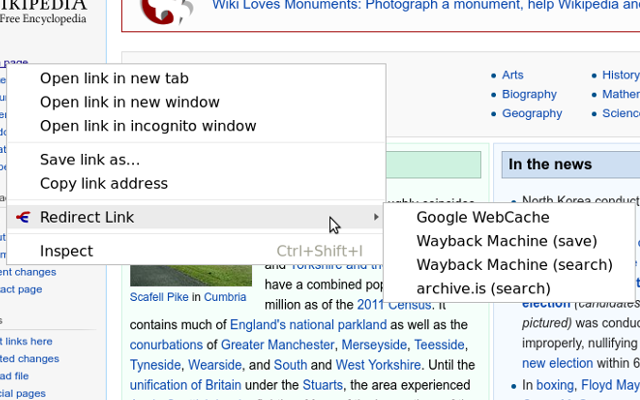Open sidebar 'ted changes' link

[x=29, y=358]
